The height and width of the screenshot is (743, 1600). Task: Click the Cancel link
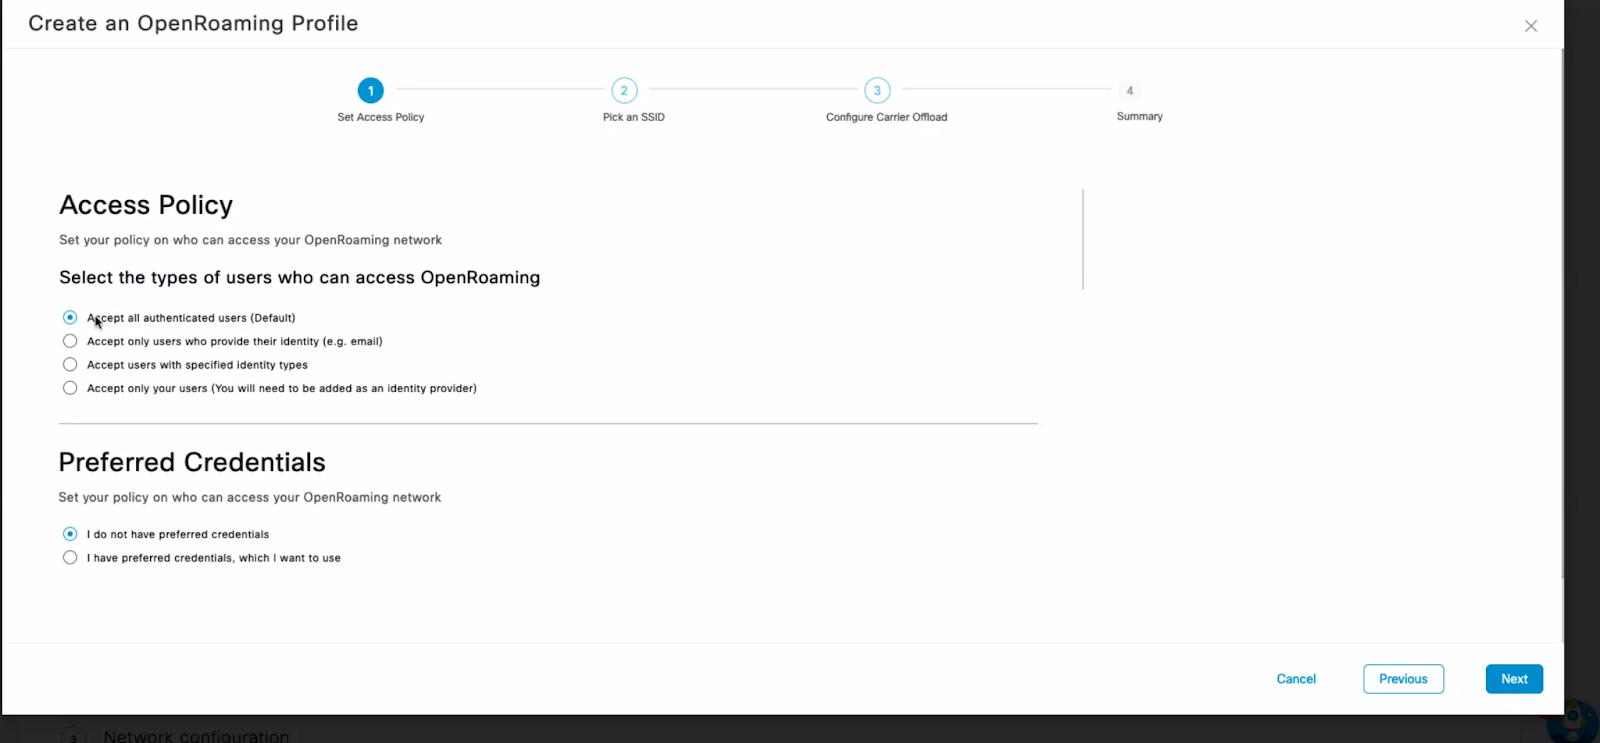1296,679
